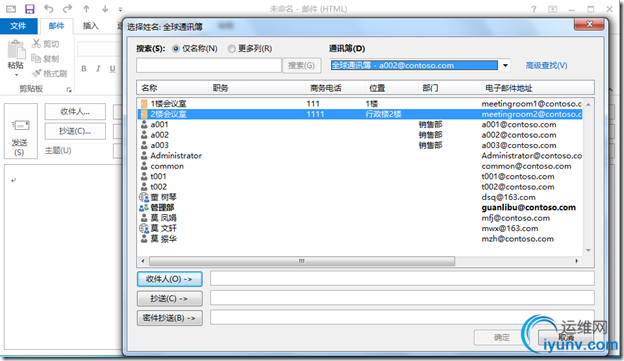Screen dimensions: 624x361
Task: Click the mail window icon at top-left
Action: tap(11, 9)
